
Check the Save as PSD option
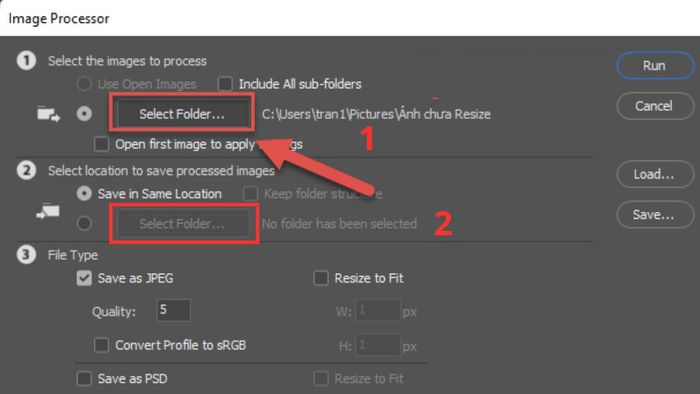click(x=84, y=378)
